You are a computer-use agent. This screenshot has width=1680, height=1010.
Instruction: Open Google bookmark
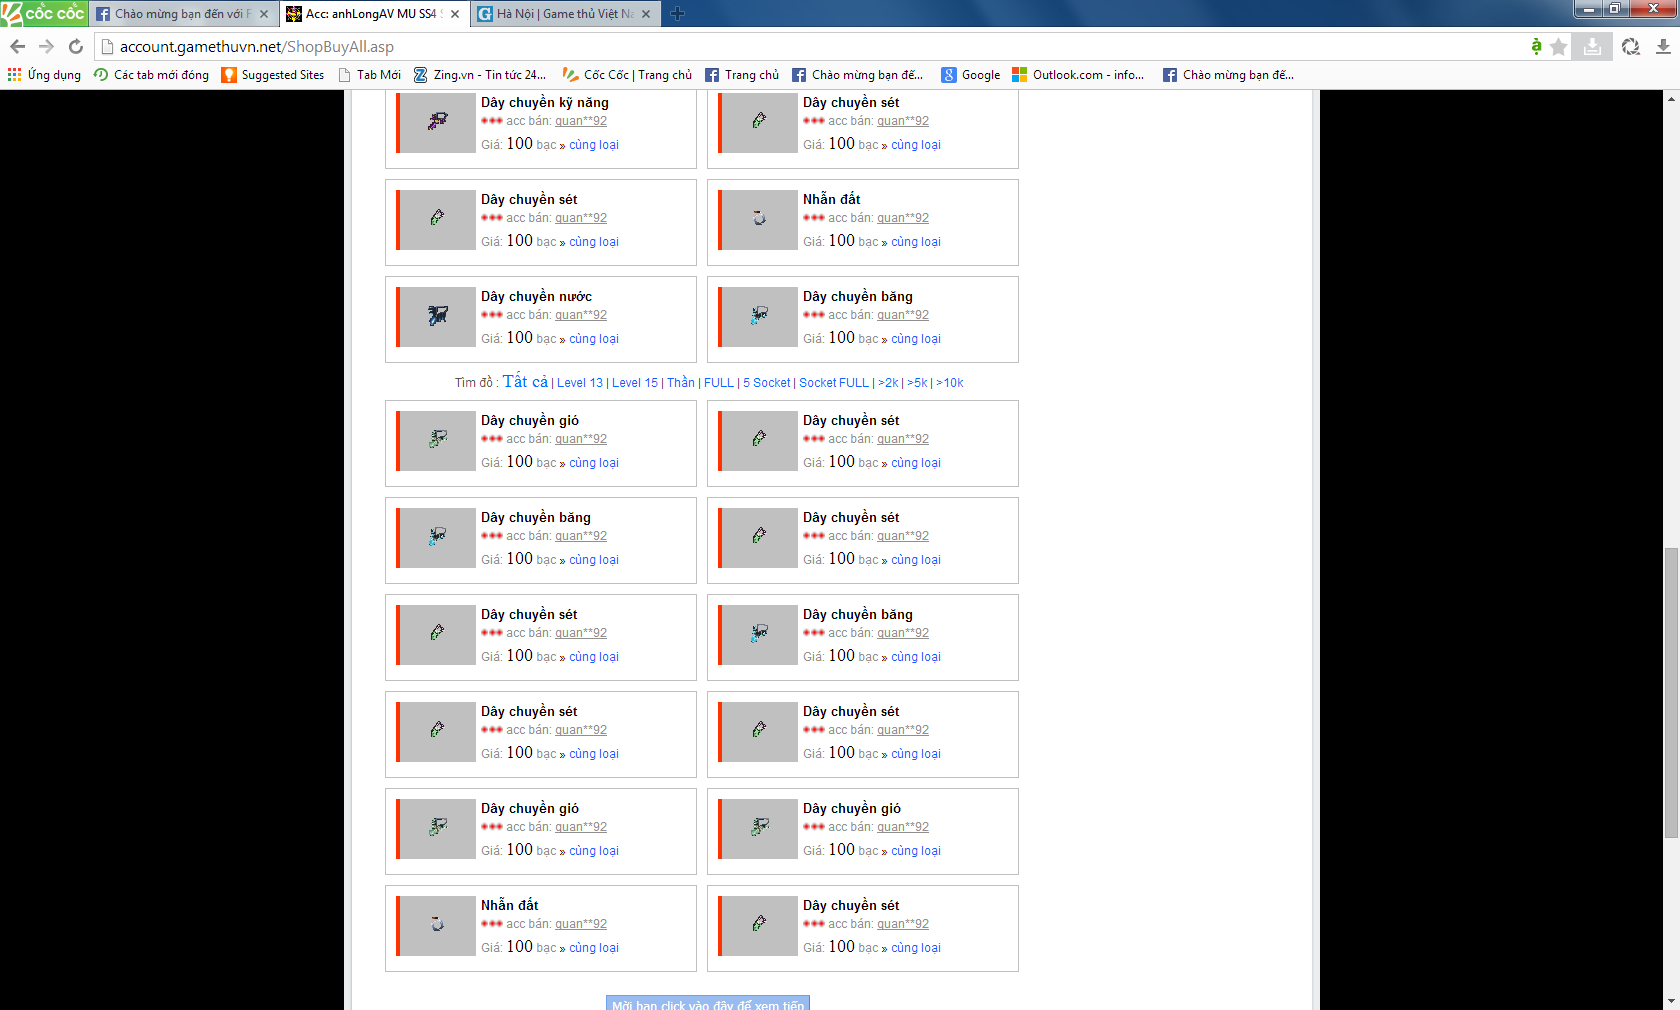pyautogui.click(x=970, y=75)
